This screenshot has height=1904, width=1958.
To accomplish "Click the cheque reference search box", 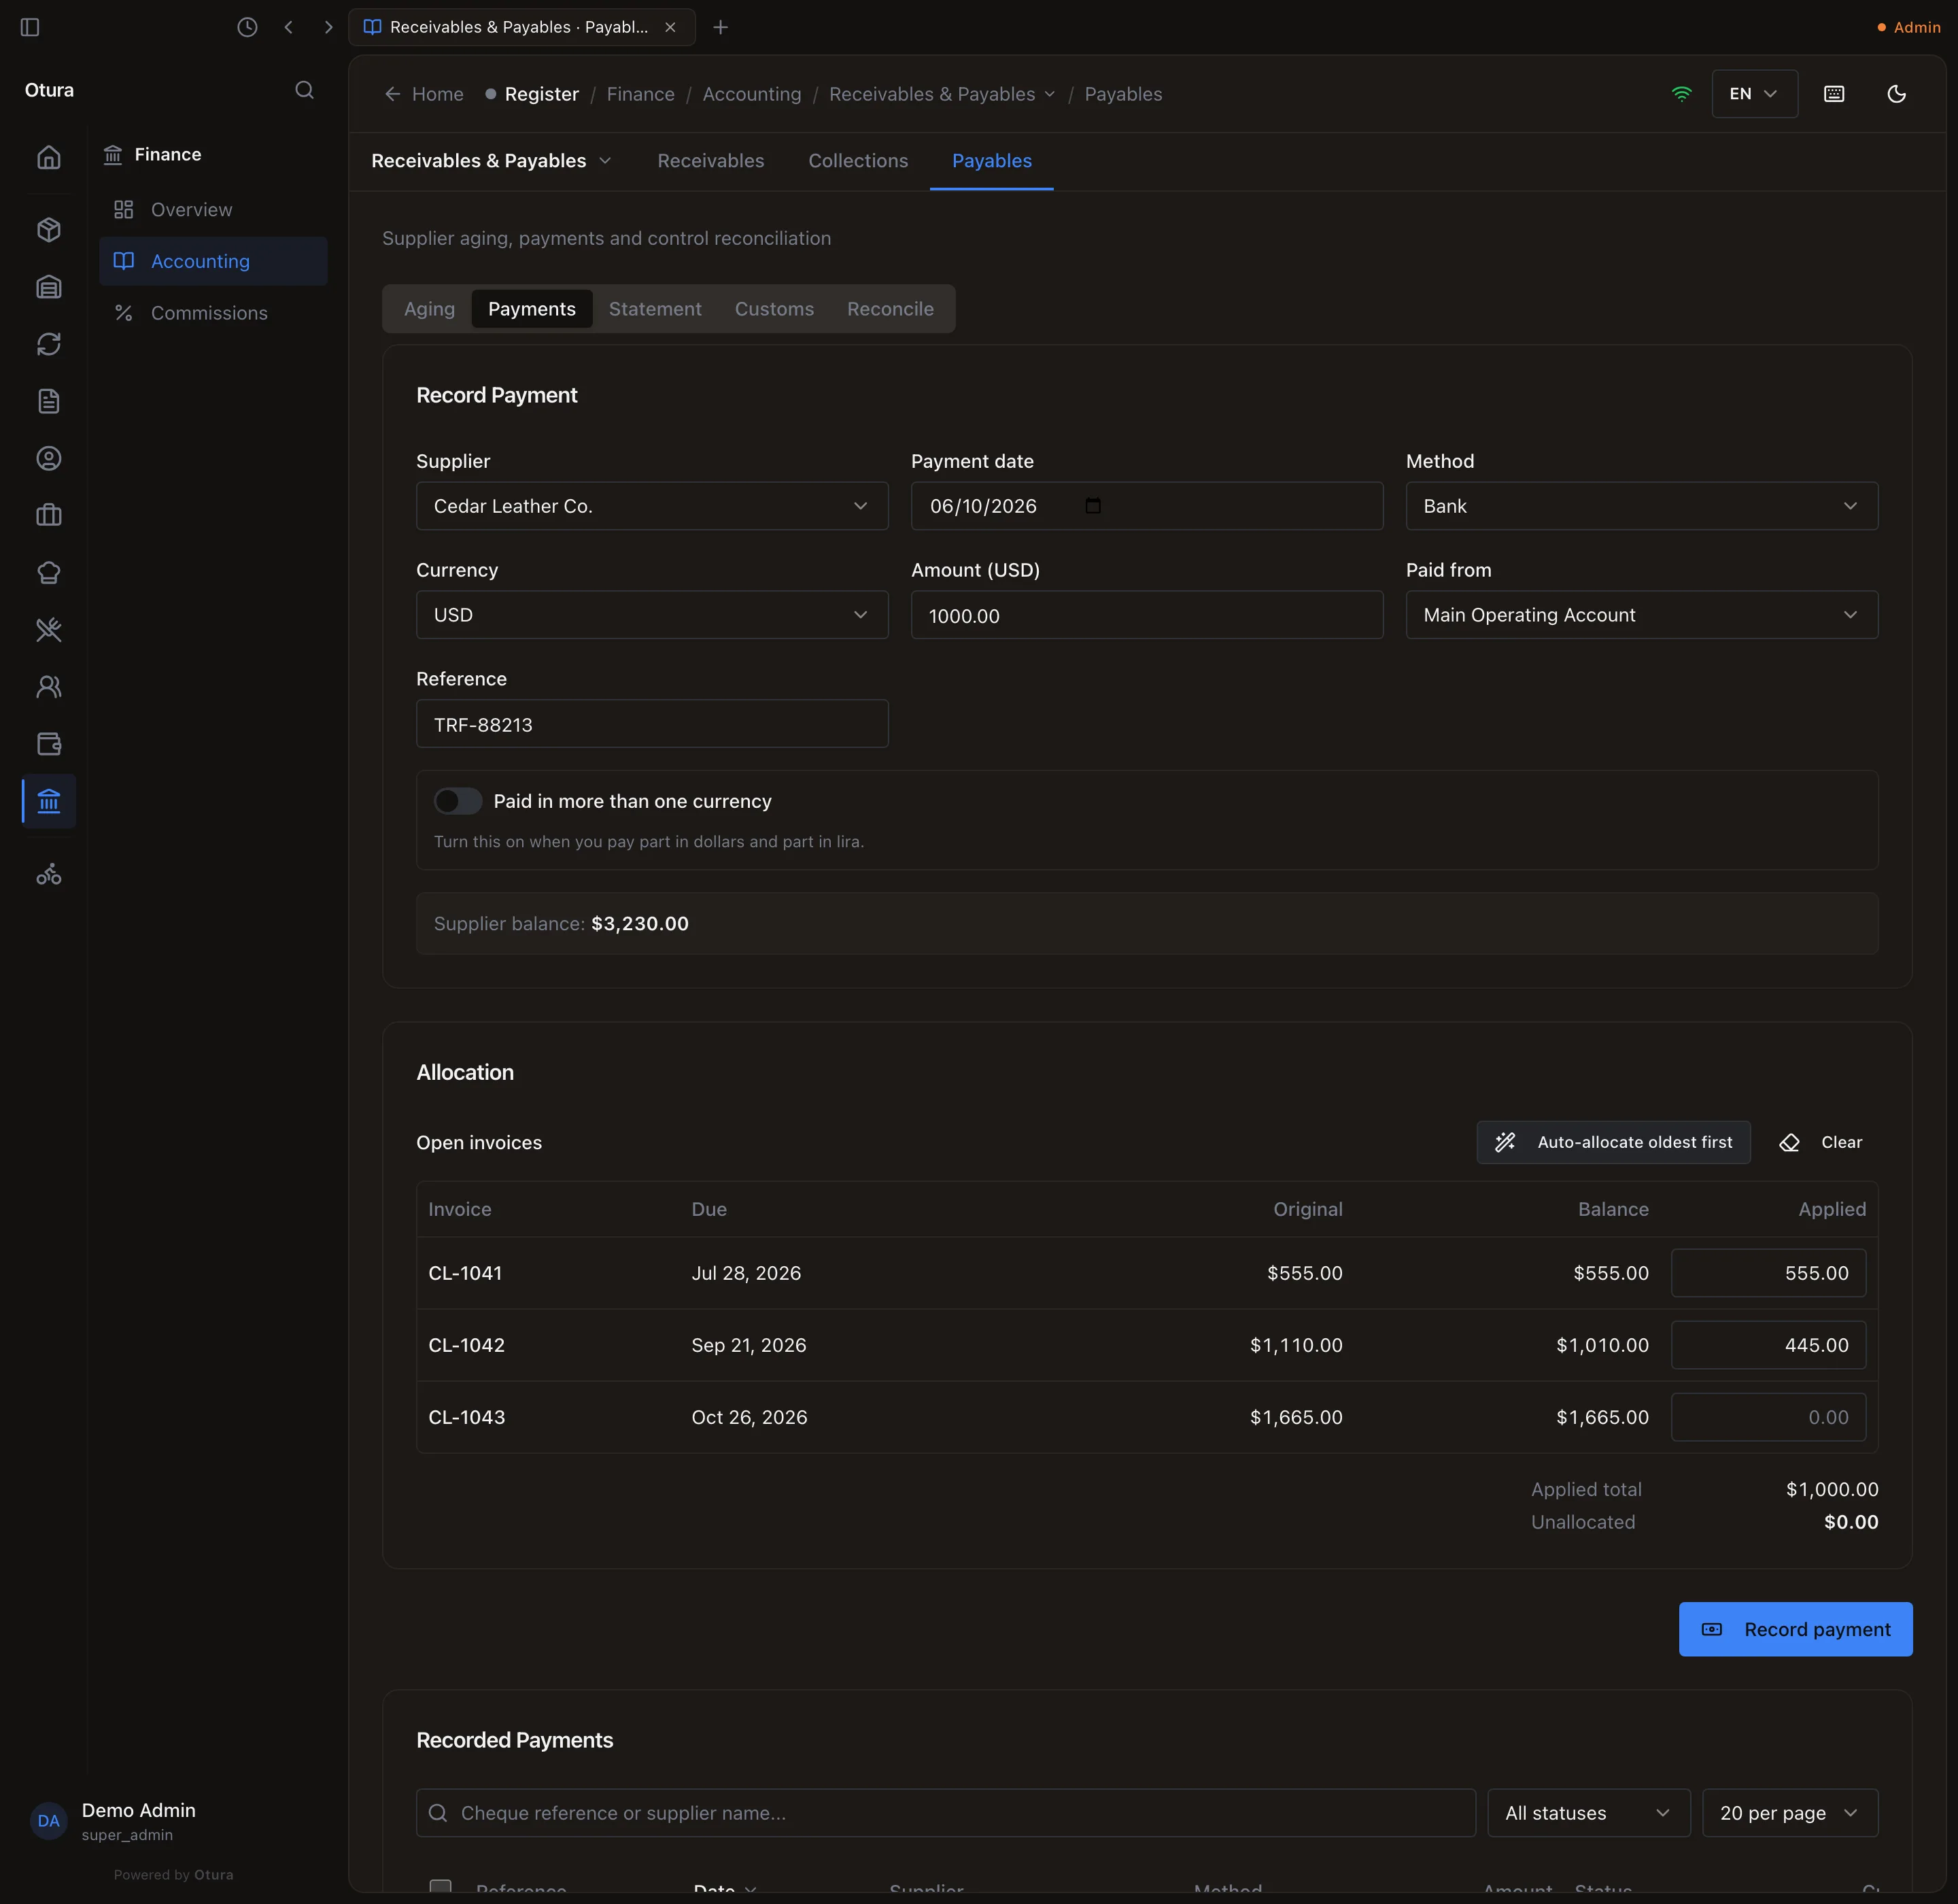I will click(x=946, y=1813).
